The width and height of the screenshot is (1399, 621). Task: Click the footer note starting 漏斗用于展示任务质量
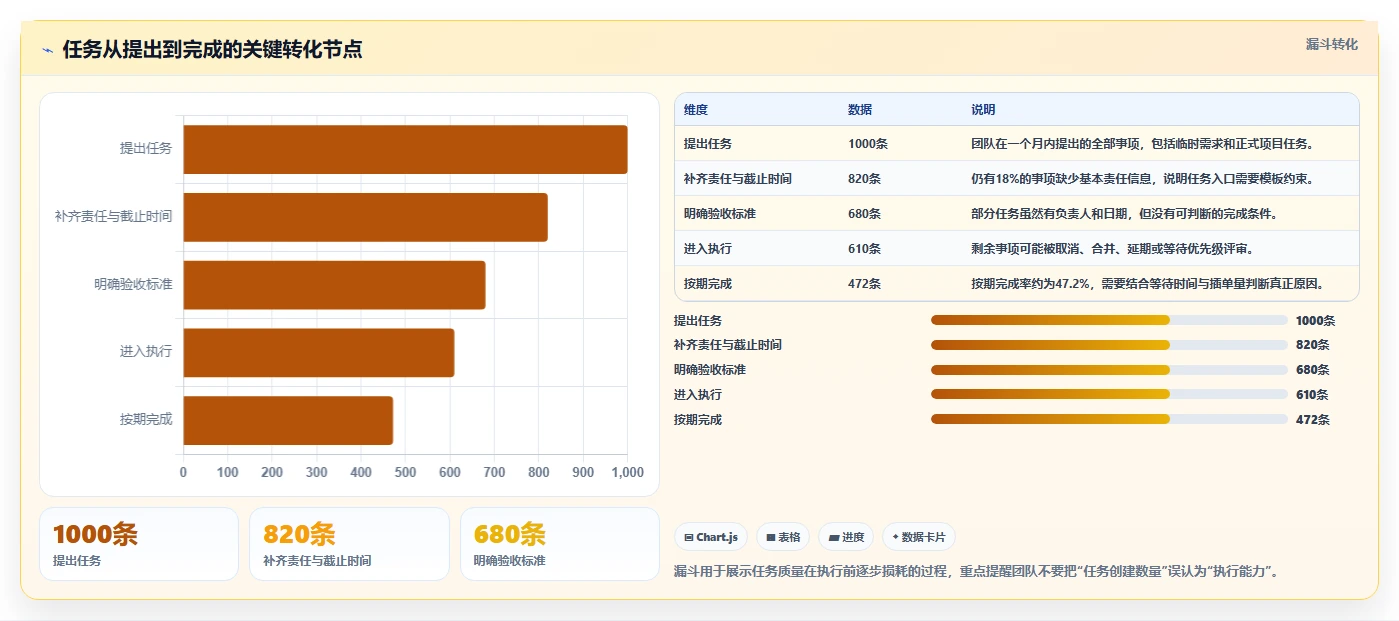[976, 572]
